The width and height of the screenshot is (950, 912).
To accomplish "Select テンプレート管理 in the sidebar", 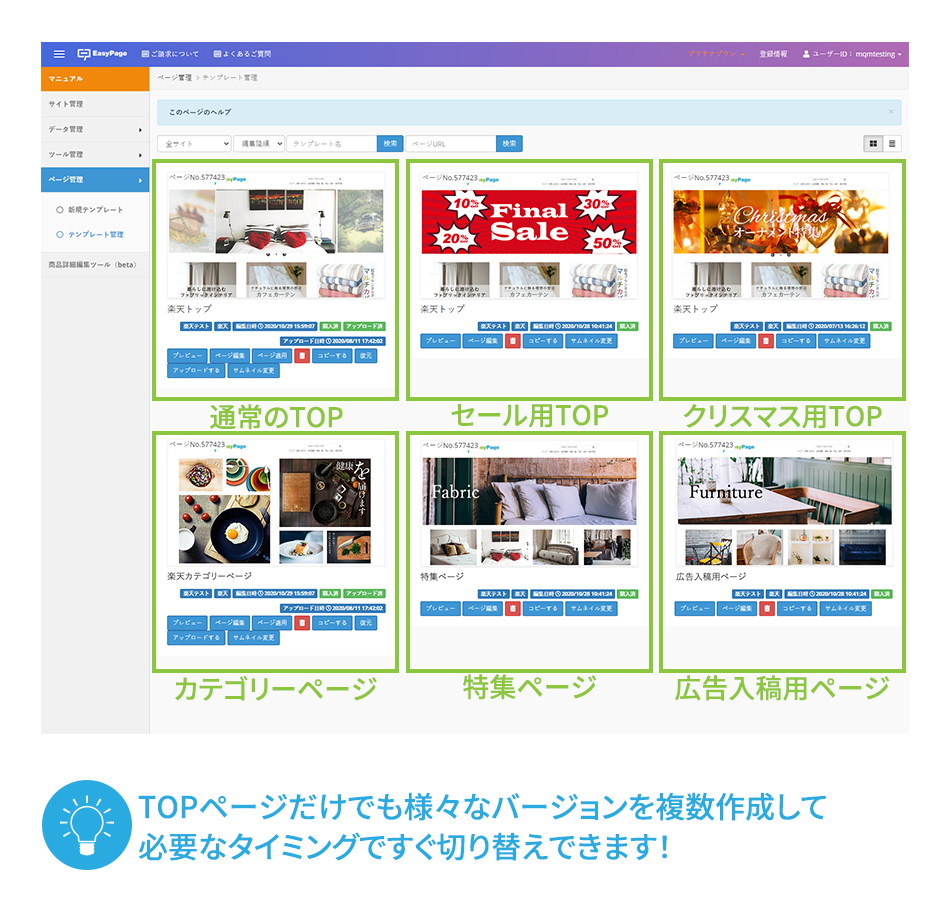I will coord(90,235).
